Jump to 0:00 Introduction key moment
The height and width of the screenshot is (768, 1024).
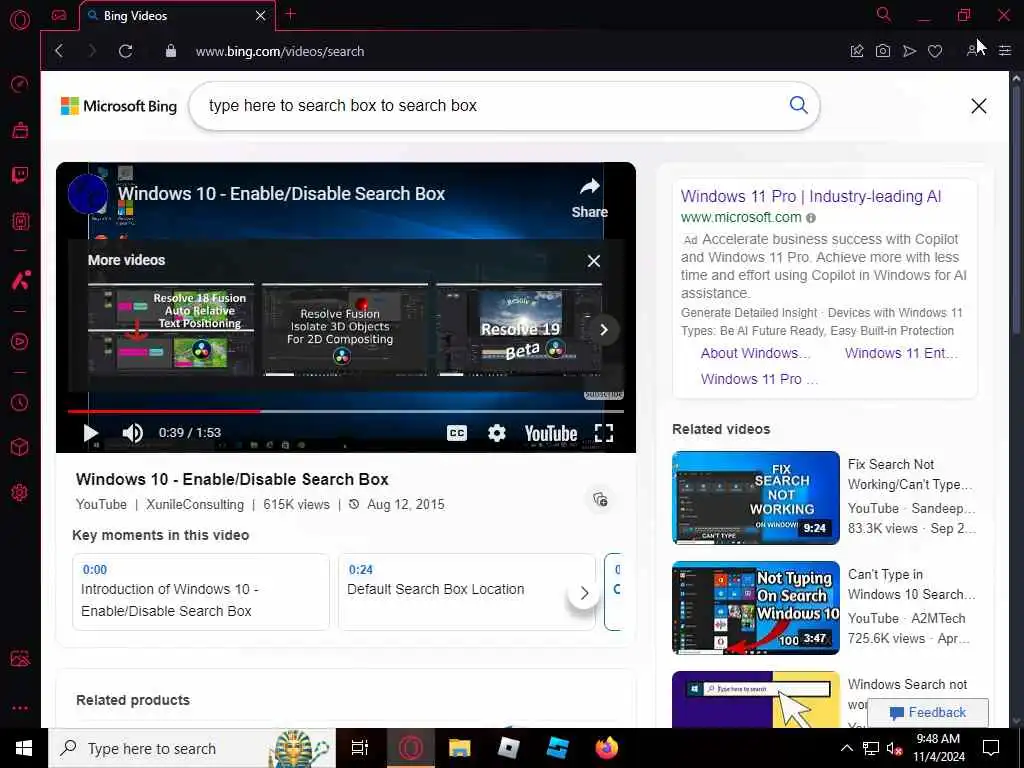pyautogui.click(x=201, y=592)
